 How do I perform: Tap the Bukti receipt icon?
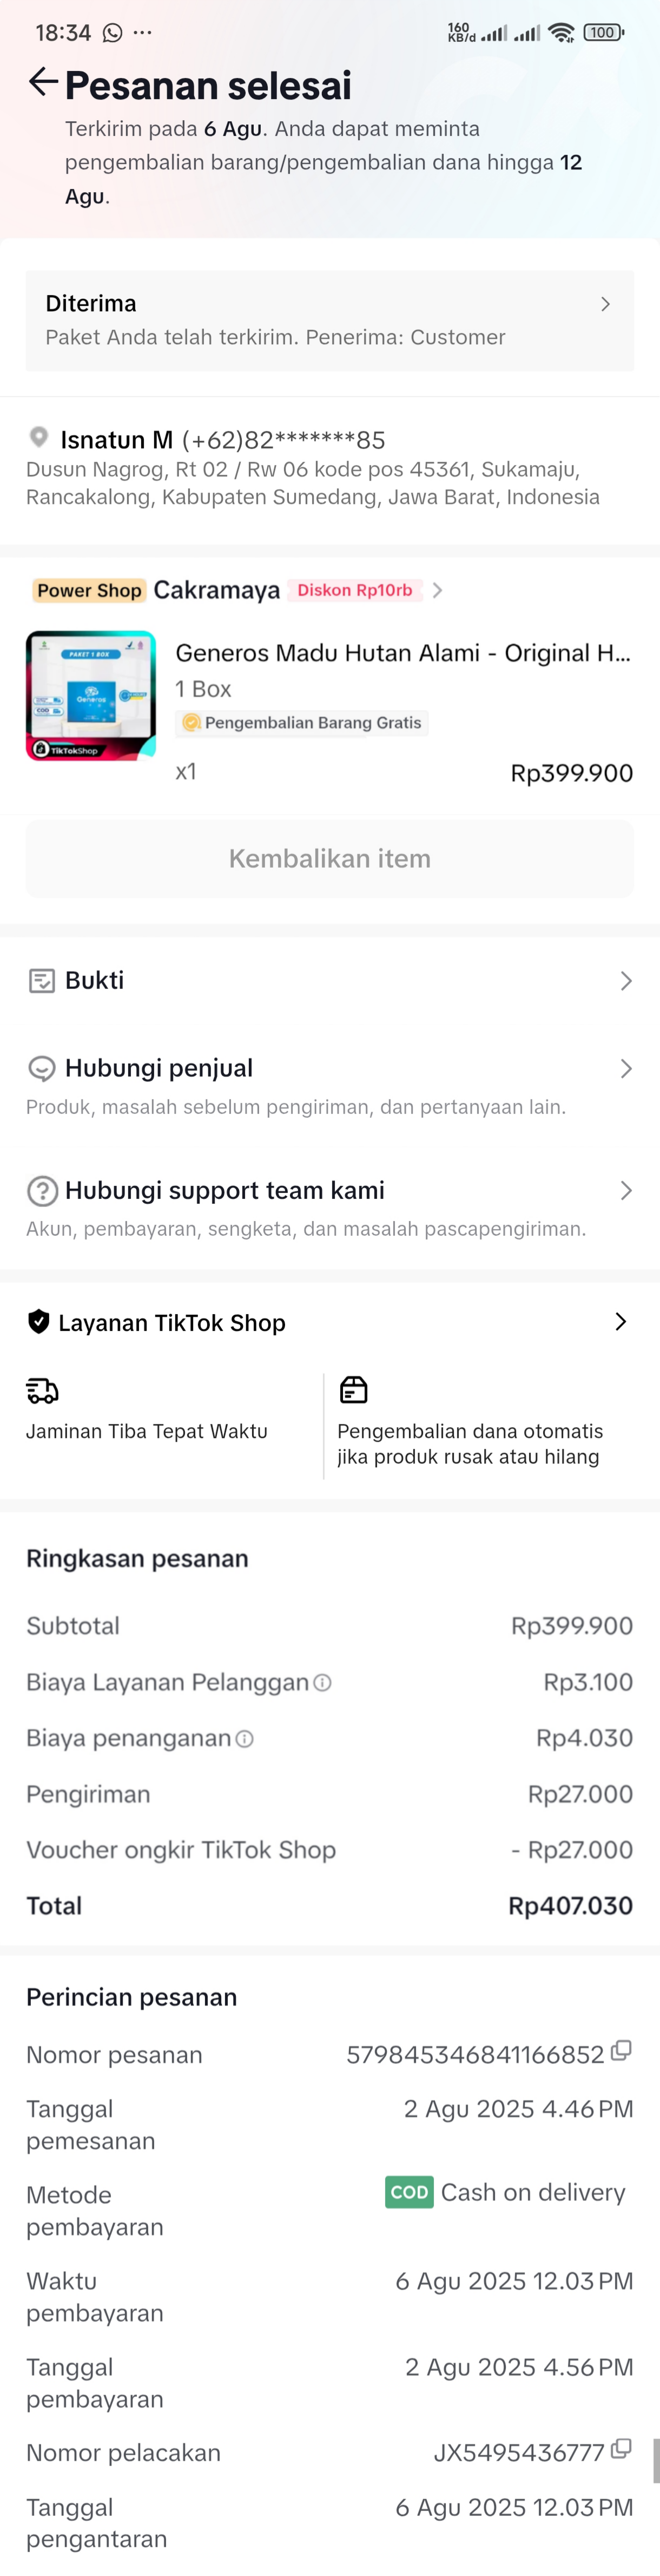(x=41, y=981)
